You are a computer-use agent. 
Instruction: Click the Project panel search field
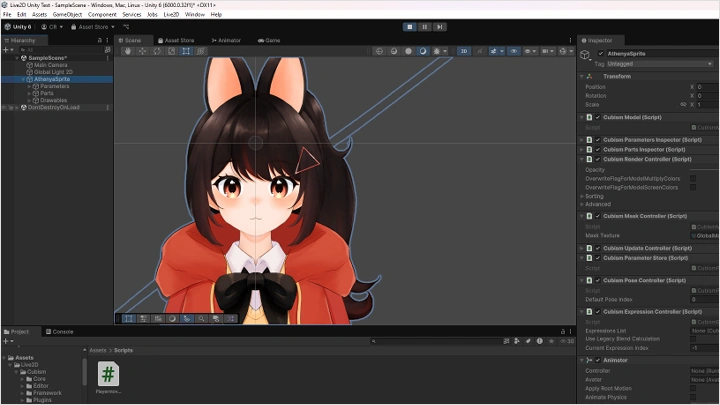click(x=436, y=341)
